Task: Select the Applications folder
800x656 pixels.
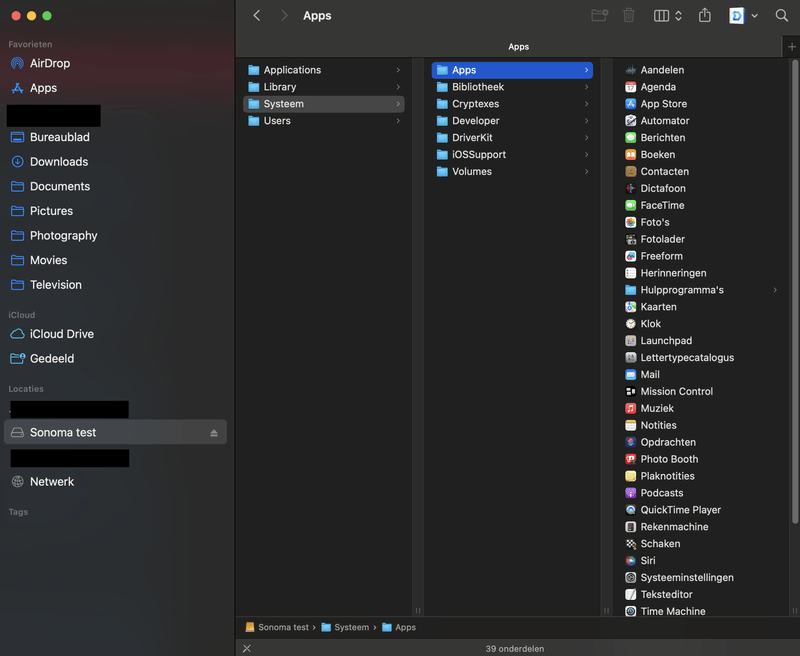Action: [324, 70]
